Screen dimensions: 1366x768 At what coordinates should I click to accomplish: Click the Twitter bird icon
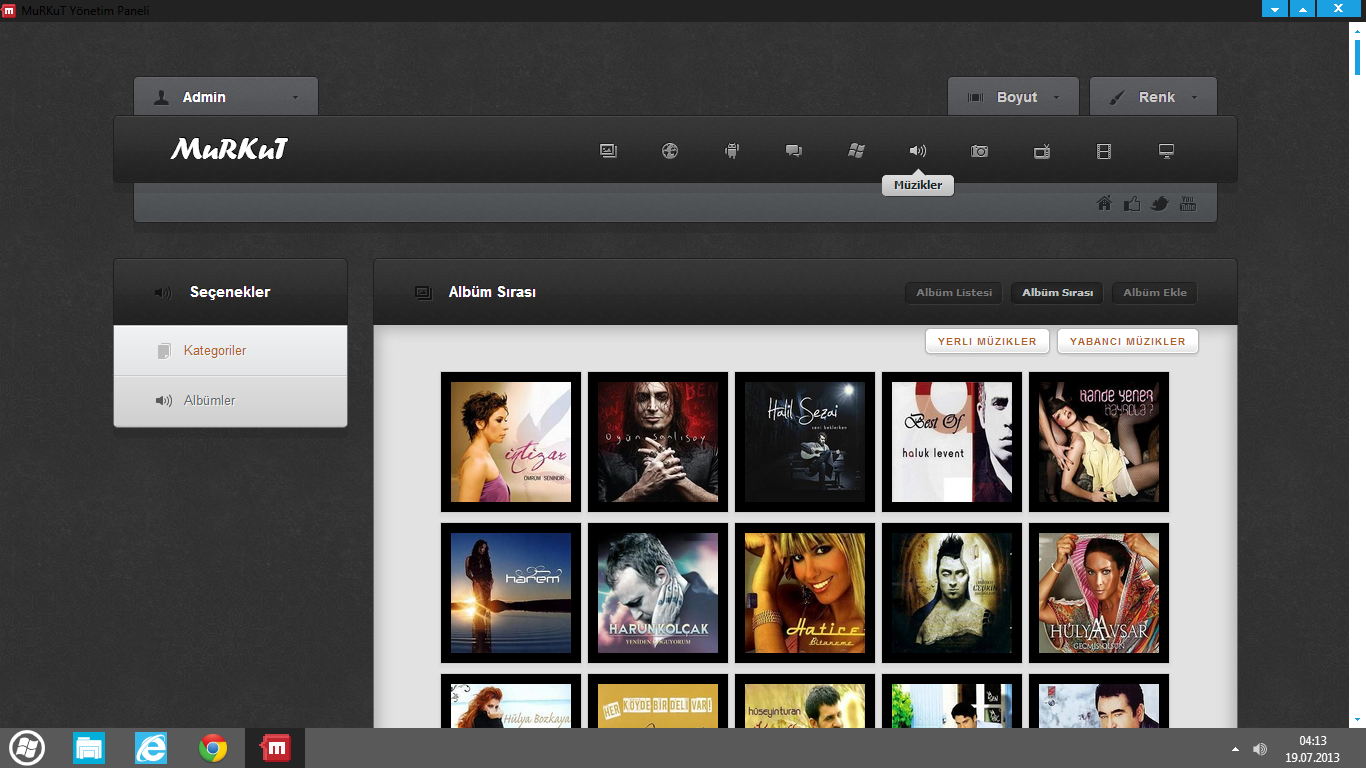[1160, 204]
